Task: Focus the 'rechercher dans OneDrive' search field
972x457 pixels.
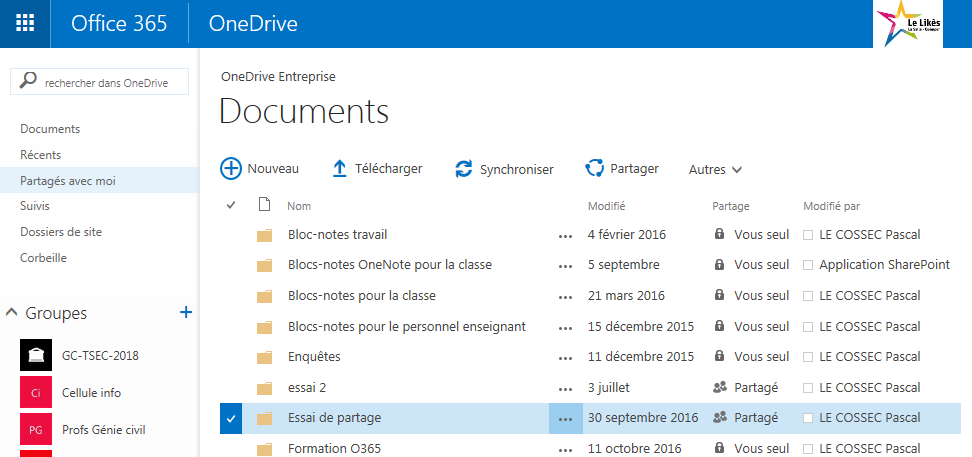Action: (x=99, y=82)
